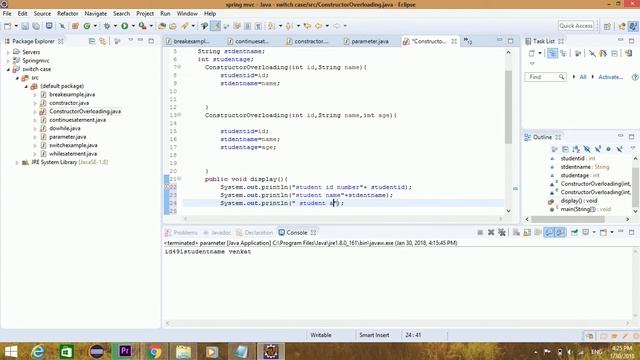The image size is (640, 360).
Task: Toggle Hide Static Members in Outline
Action: 598,149
